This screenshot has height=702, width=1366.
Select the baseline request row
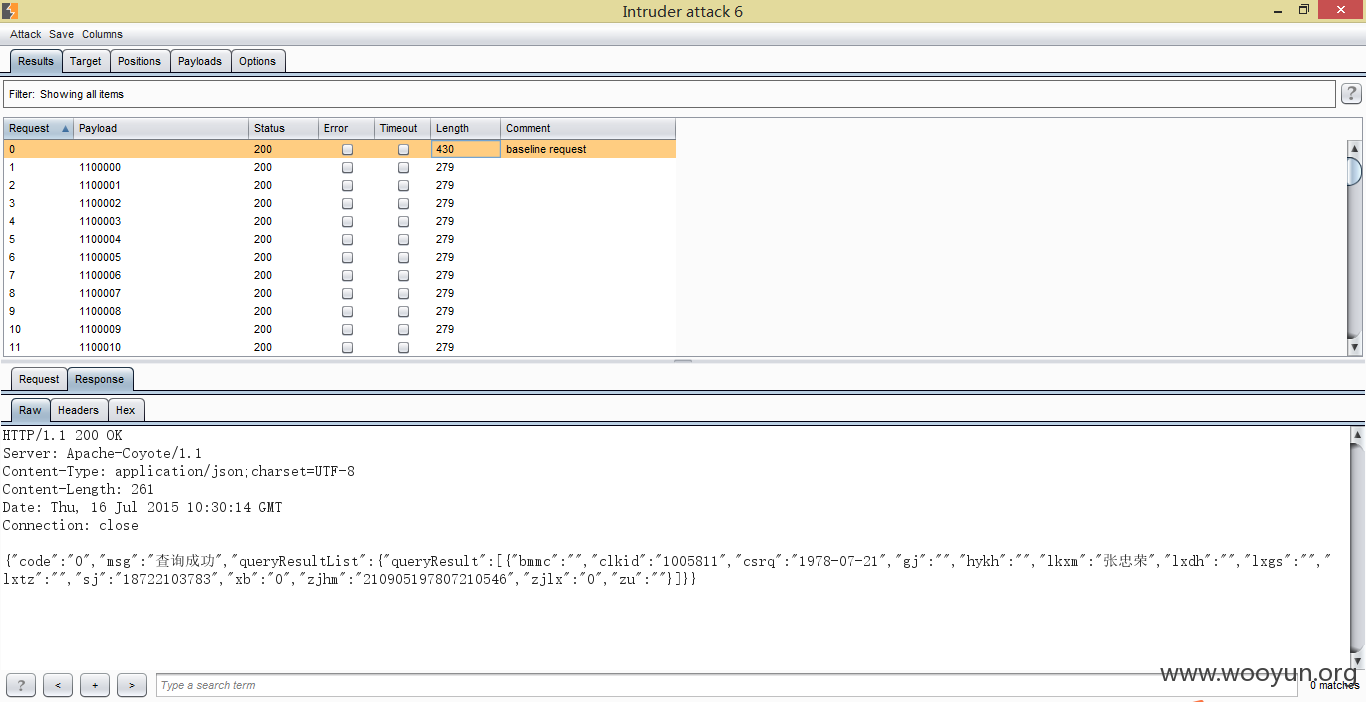pyautogui.click(x=339, y=149)
